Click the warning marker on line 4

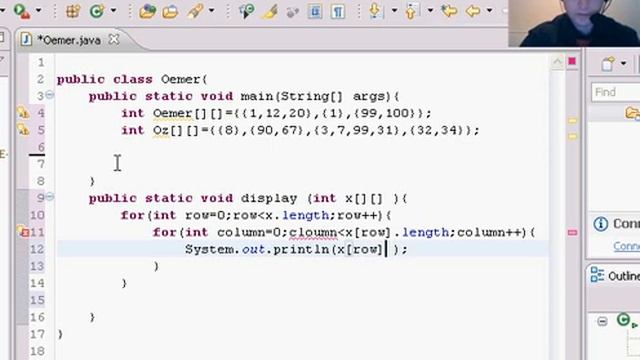click(23, 113)
